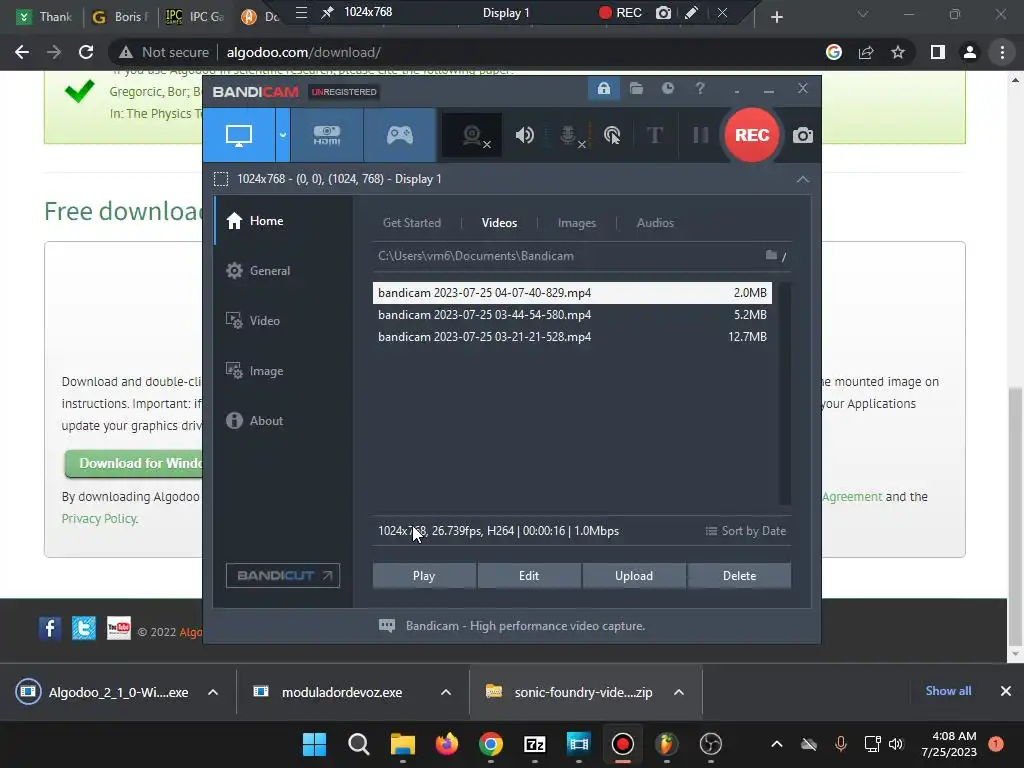The height and width of the screenshot is (768, 1024).
Task: Open scheduled recording clock icon
Action: point(667,88)
